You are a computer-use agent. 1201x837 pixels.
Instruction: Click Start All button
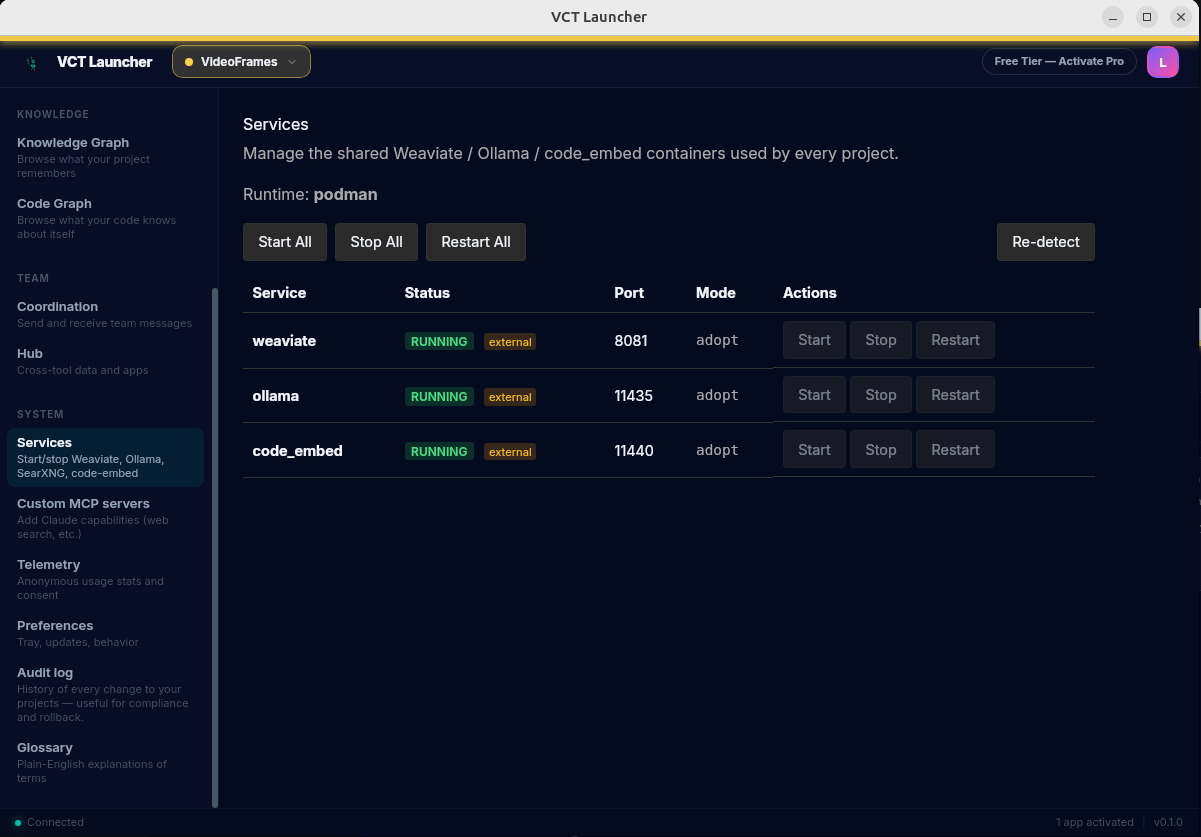(285, 242)
